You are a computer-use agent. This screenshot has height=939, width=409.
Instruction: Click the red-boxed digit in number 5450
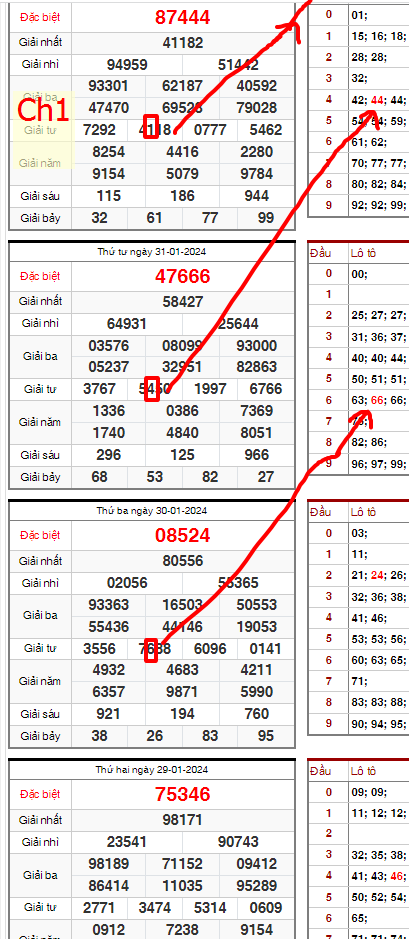[152, 389]
